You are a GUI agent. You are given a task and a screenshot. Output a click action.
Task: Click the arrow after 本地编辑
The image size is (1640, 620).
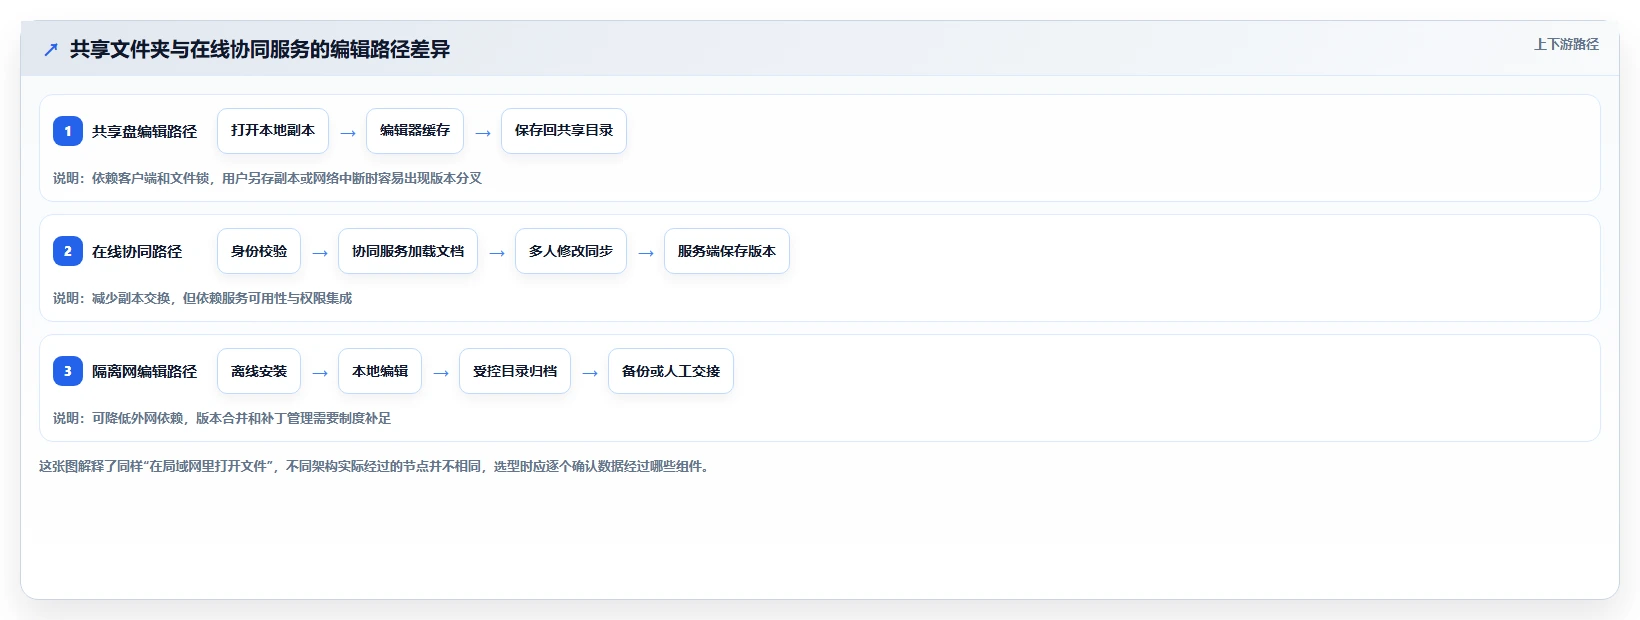(441, 373)
